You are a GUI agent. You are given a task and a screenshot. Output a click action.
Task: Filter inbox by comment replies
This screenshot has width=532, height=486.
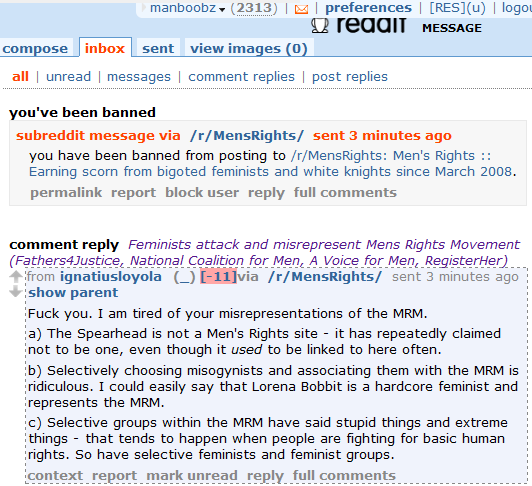tap(241, 77)
